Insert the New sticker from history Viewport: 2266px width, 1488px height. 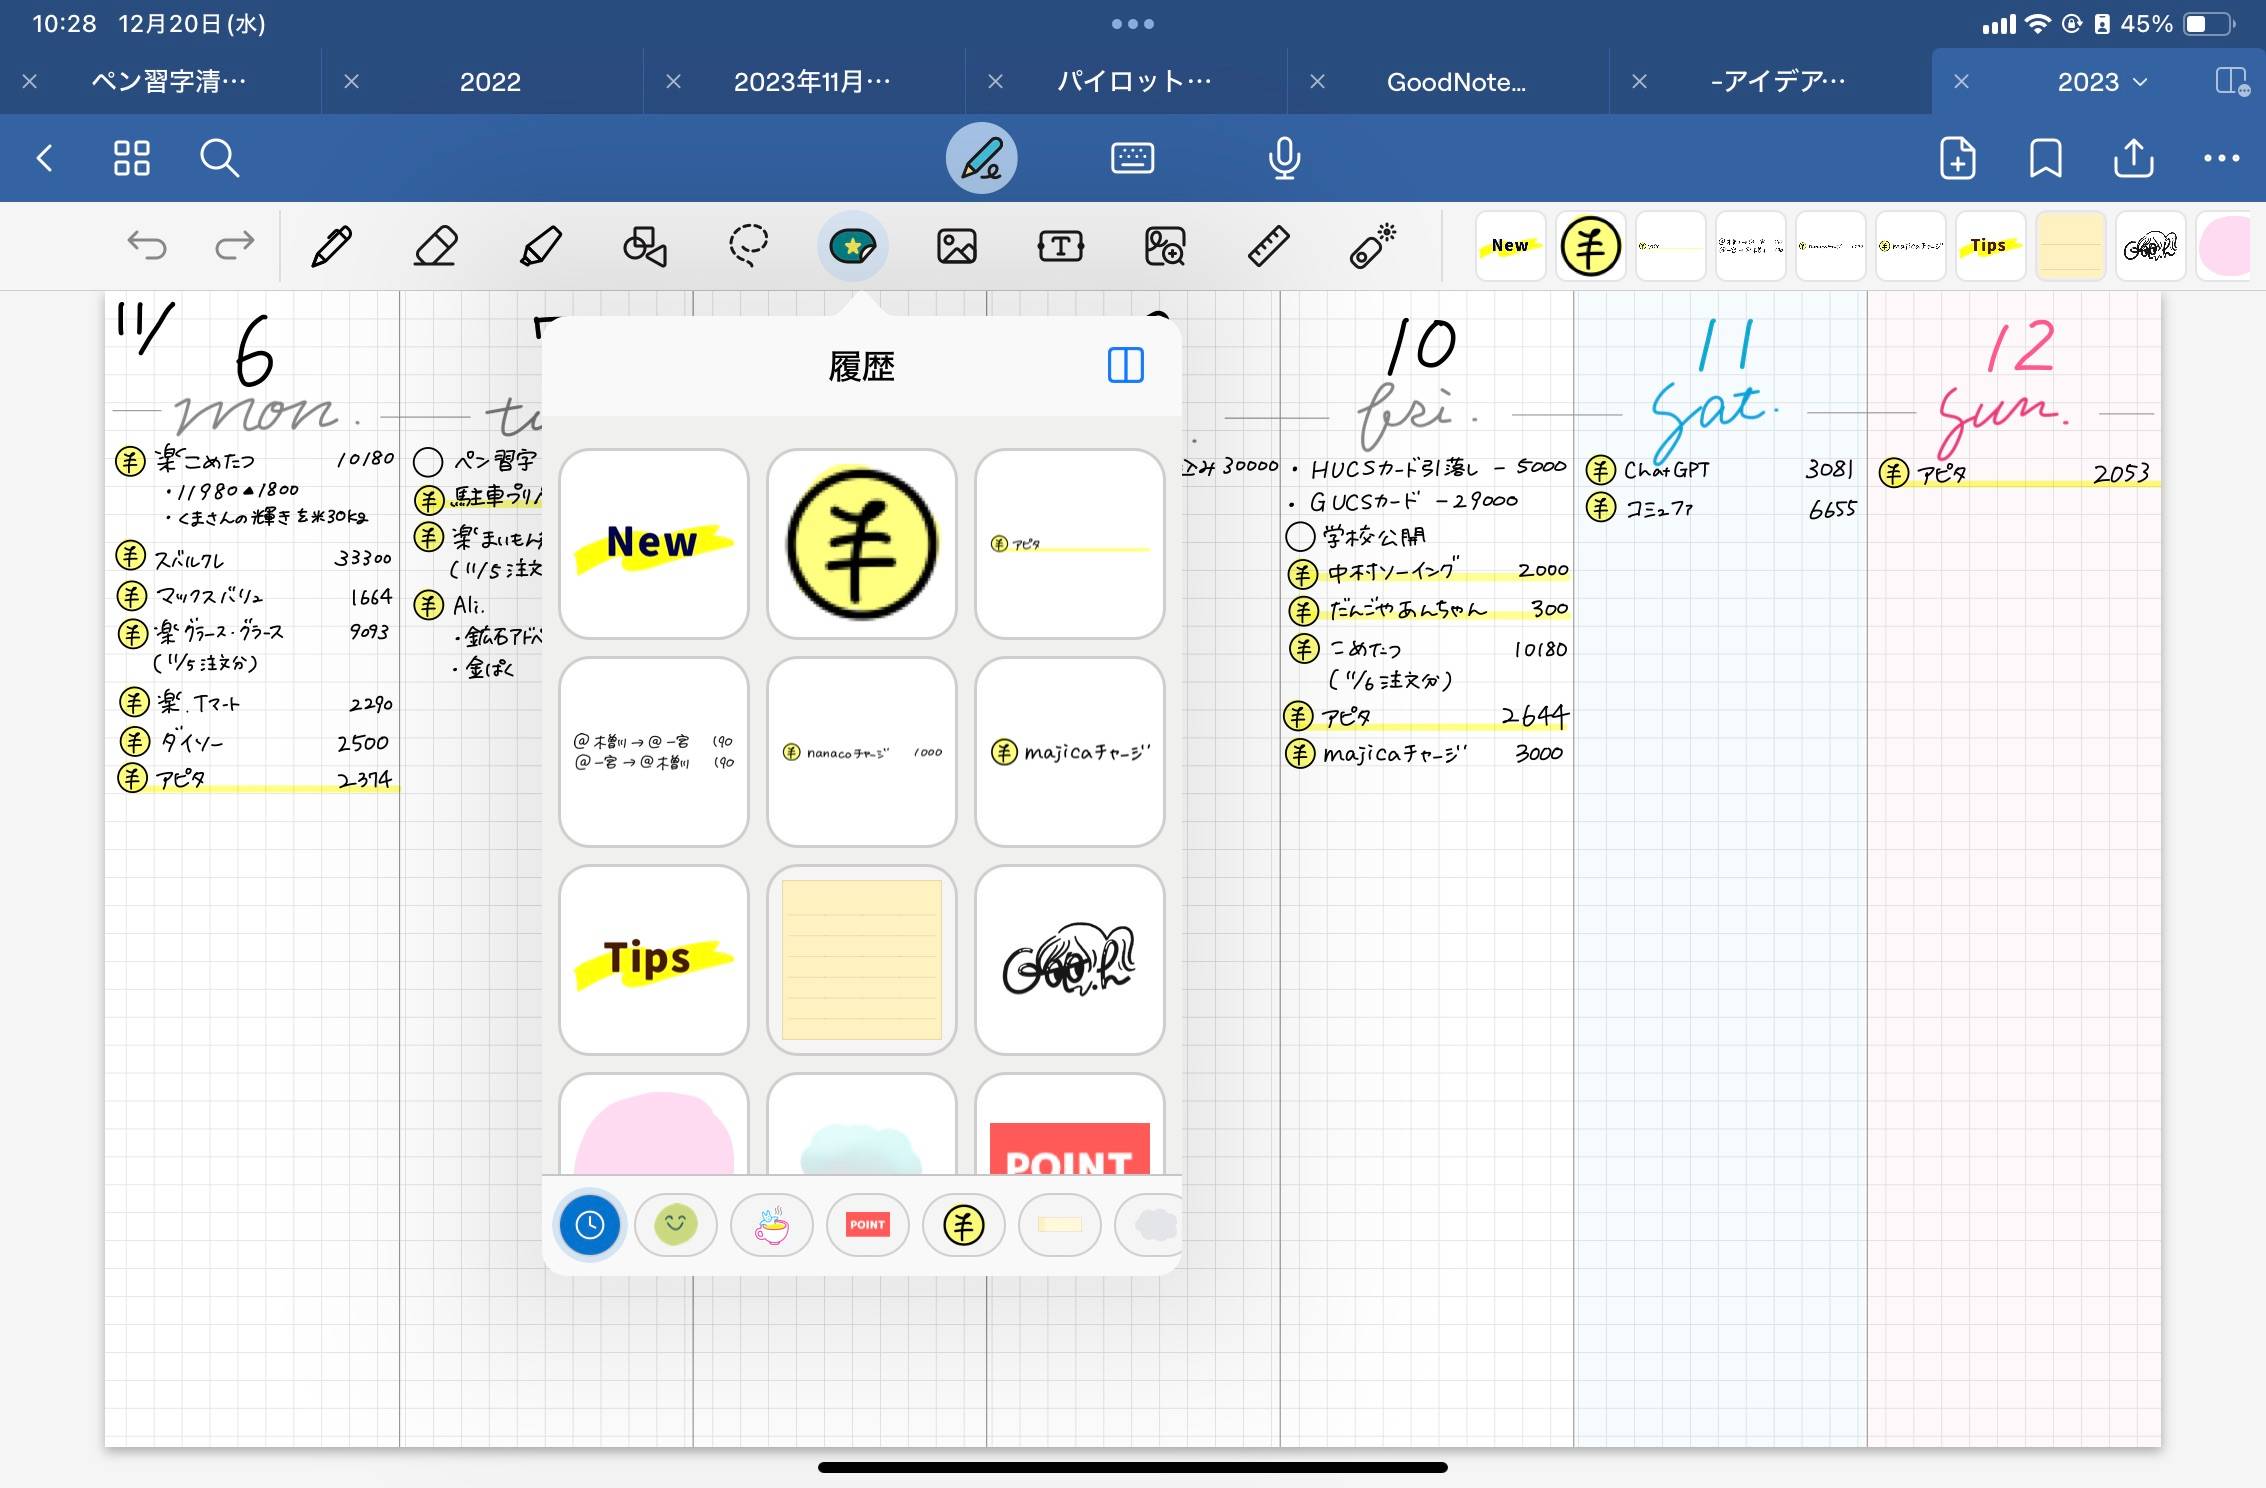point(654,543)
